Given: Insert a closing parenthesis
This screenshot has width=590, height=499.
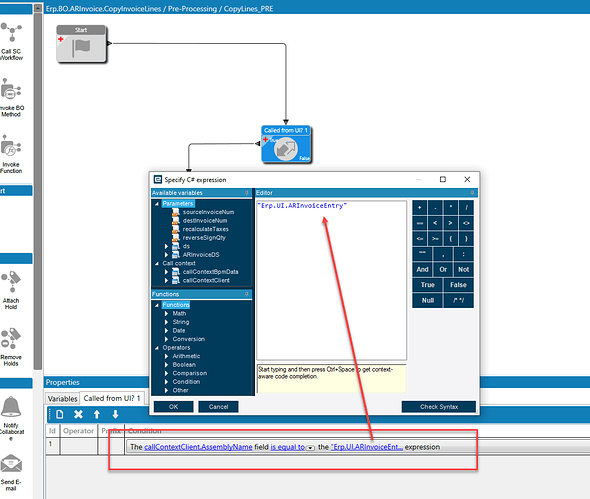Looking at the screenshot, I should point(466,239).
